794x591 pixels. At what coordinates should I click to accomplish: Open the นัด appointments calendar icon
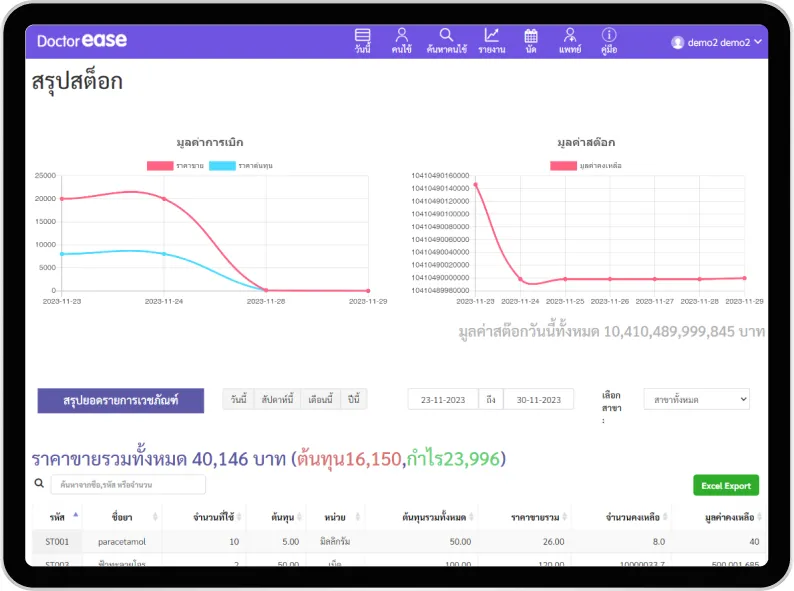tap(531, 40)
